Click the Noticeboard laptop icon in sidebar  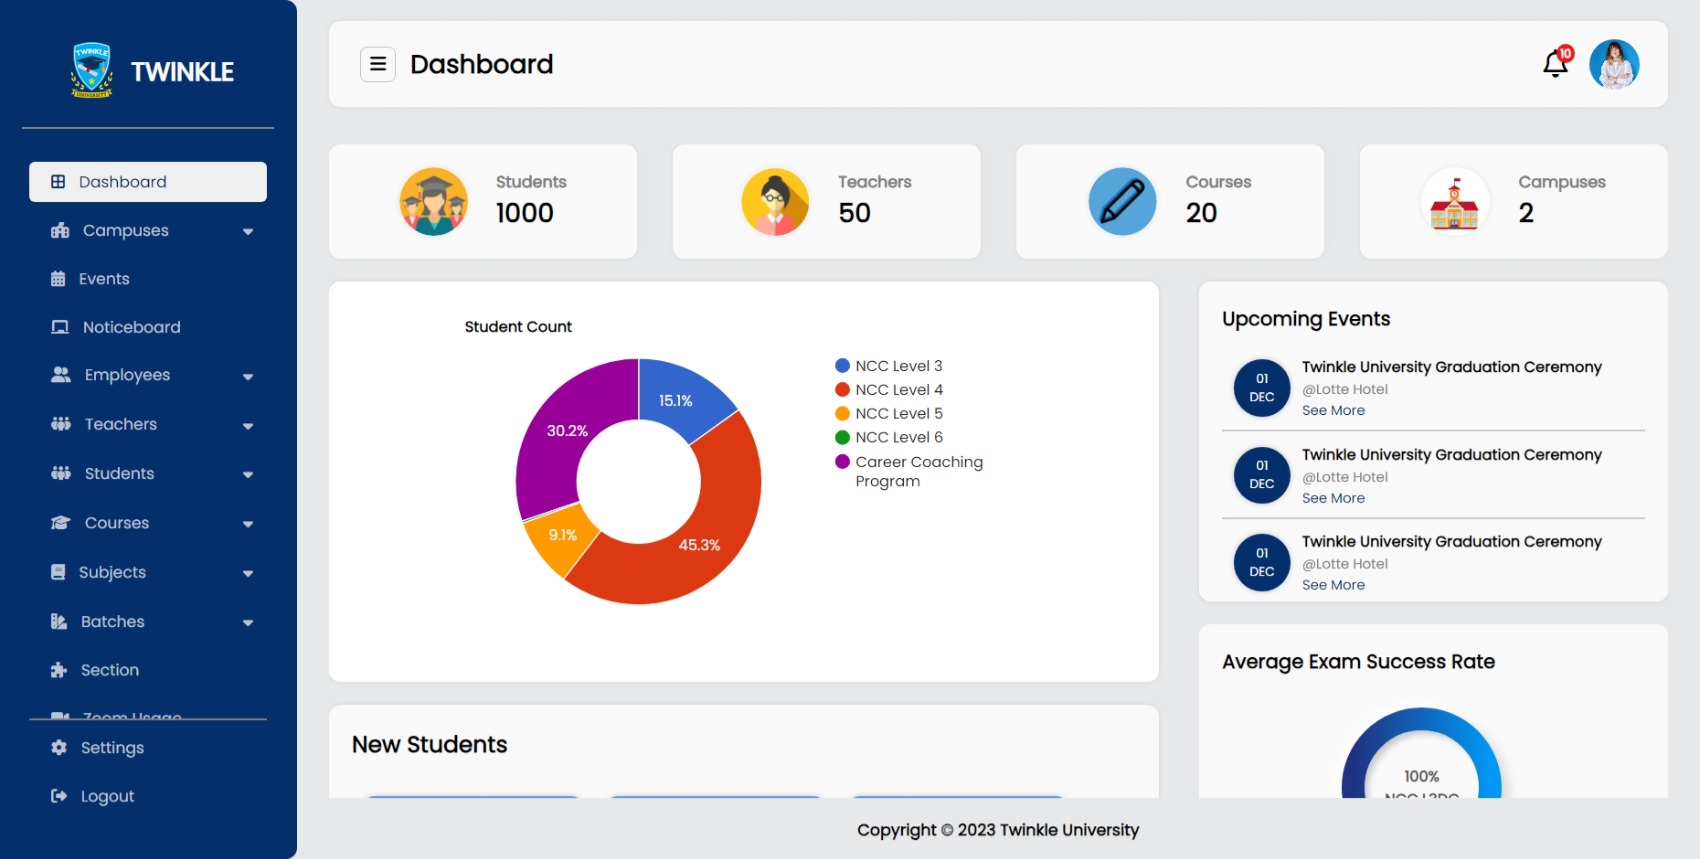[60, 327]
